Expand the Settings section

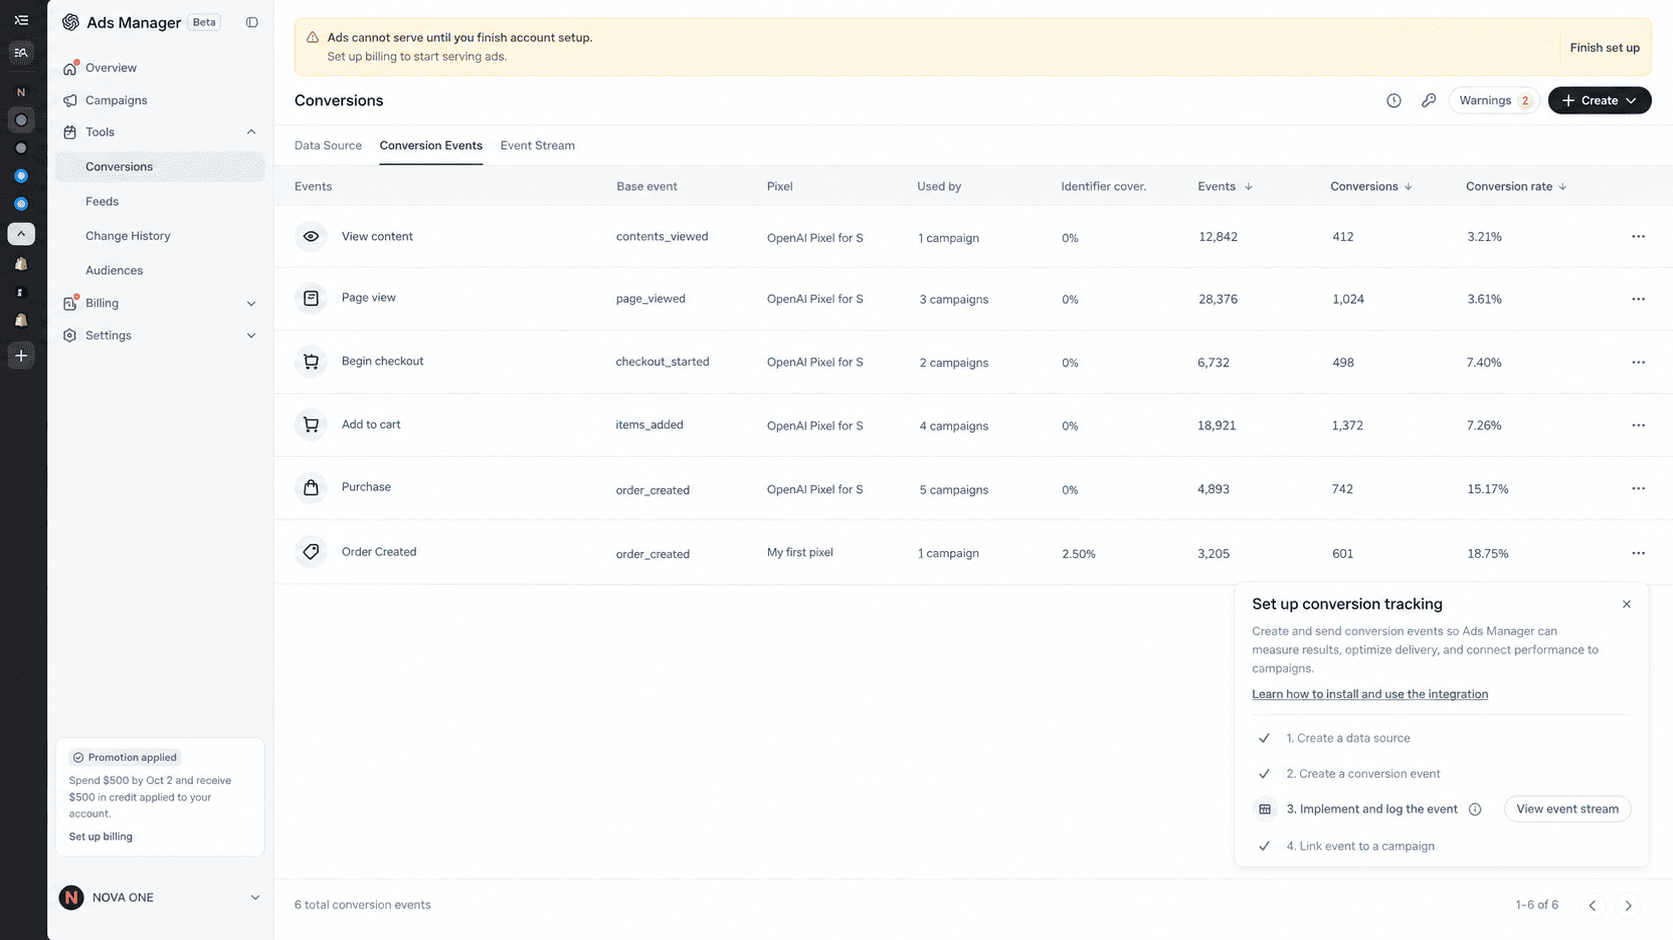tap(251, 336)
